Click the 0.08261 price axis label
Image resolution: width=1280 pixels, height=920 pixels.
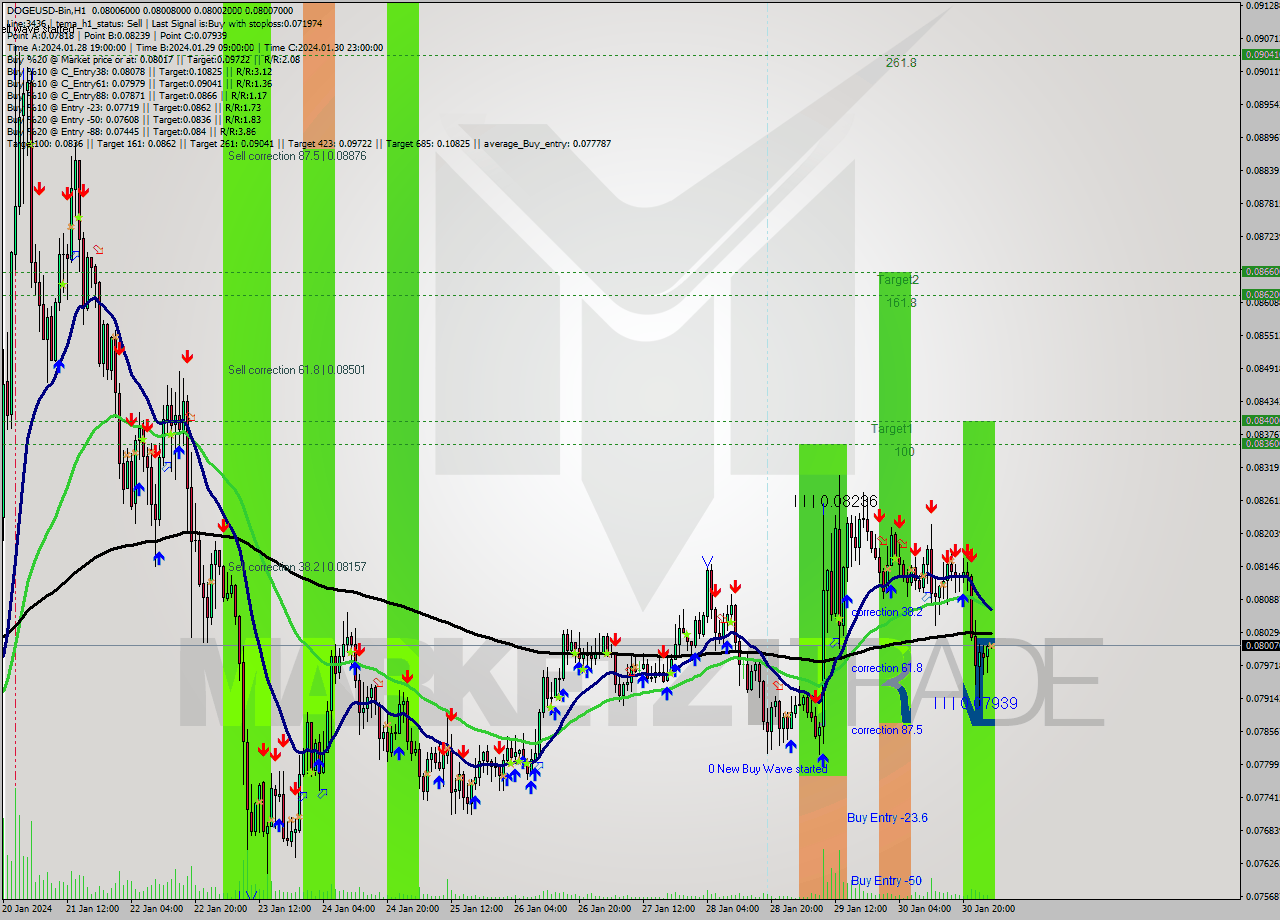1262,500
